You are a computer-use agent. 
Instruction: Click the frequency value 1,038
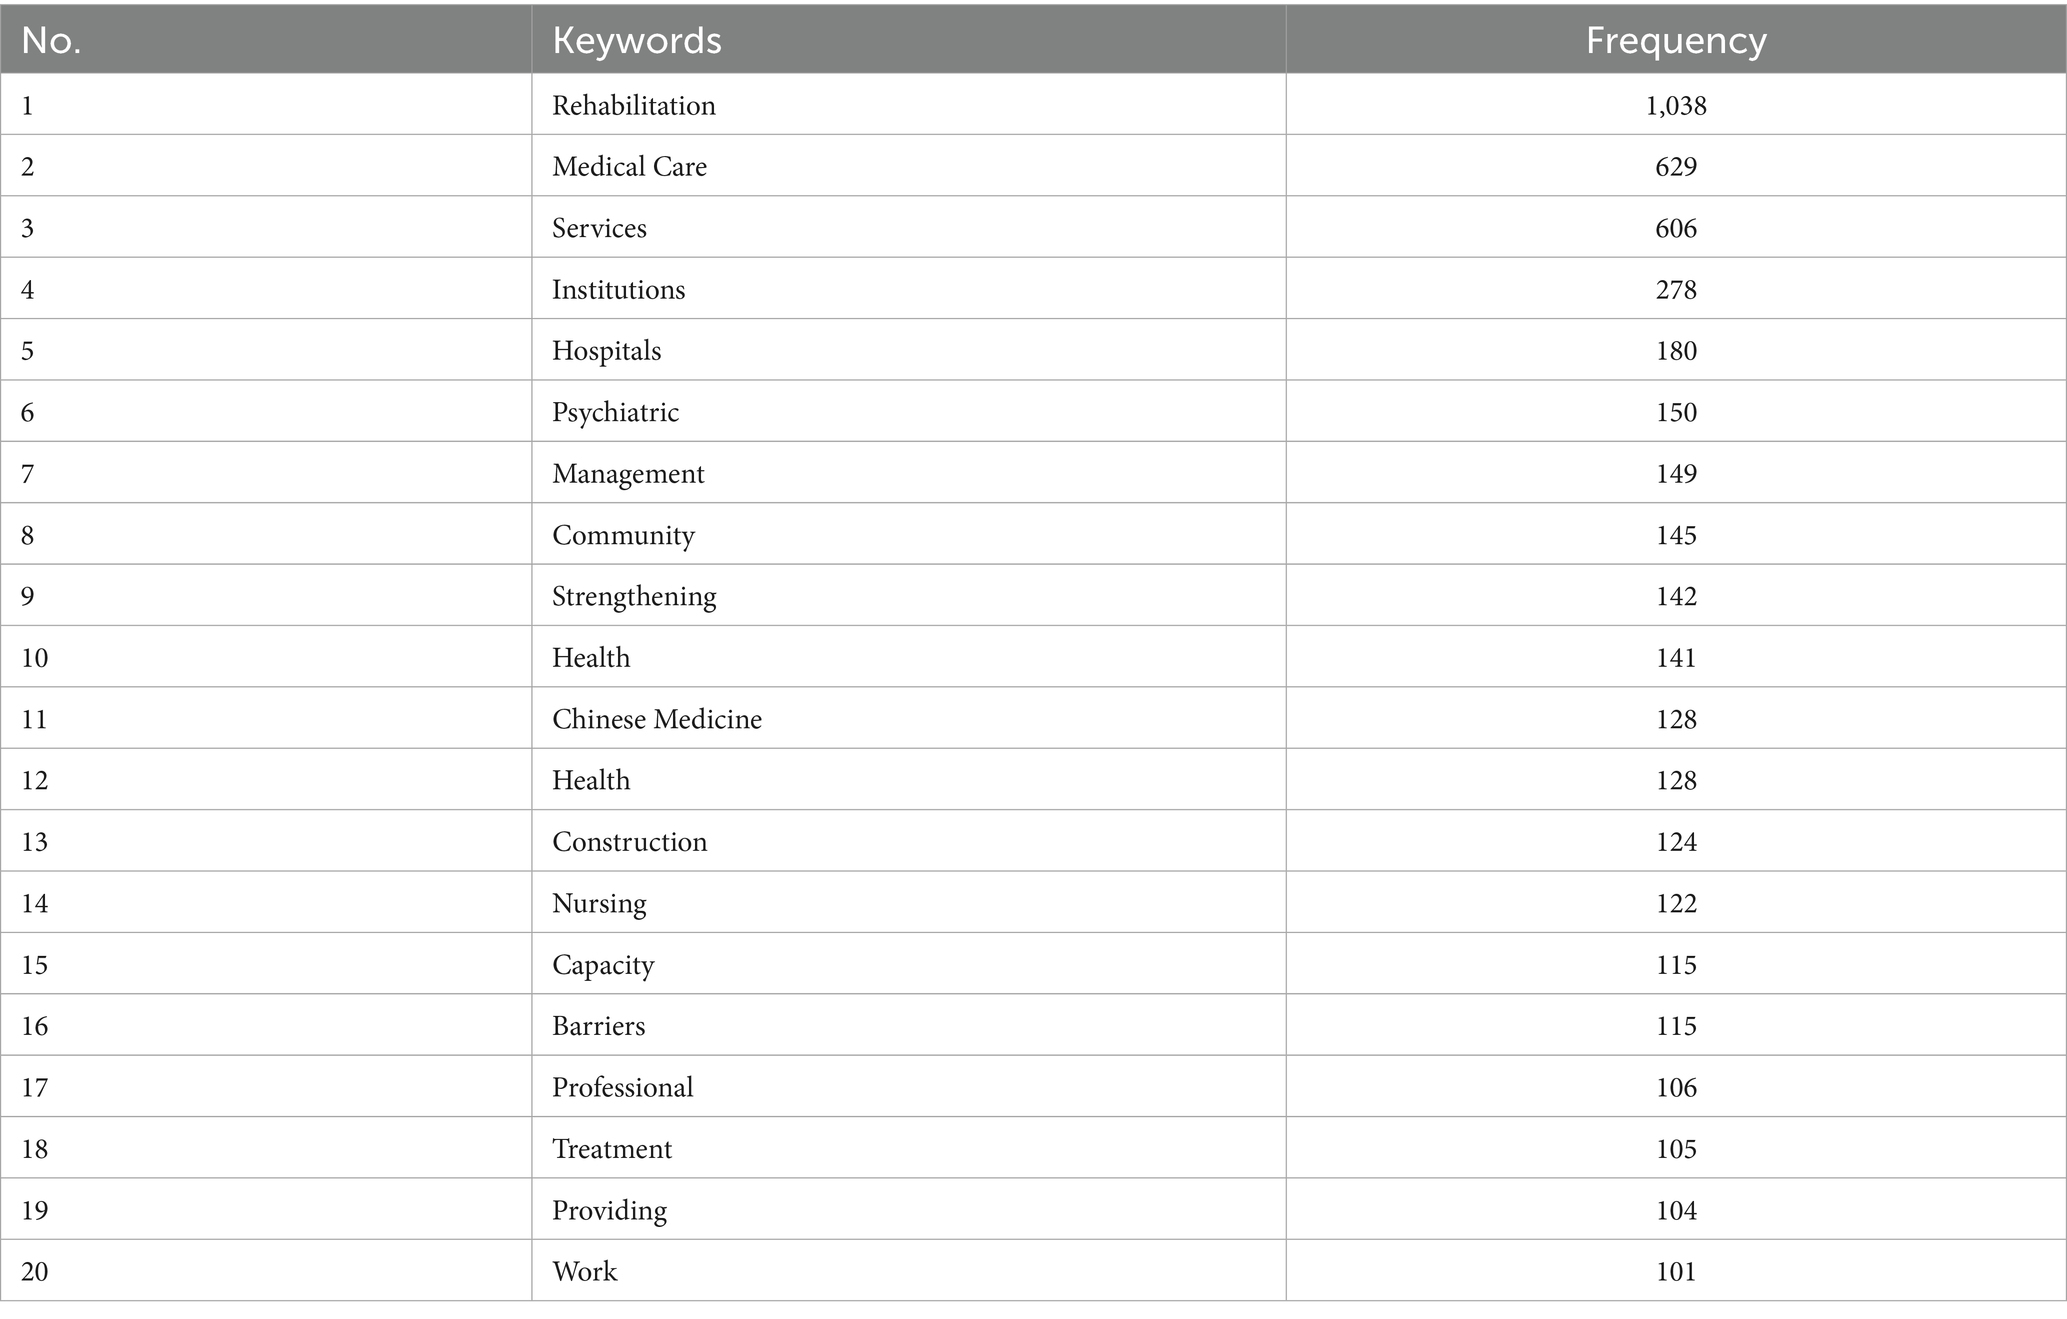[1675, 105]
